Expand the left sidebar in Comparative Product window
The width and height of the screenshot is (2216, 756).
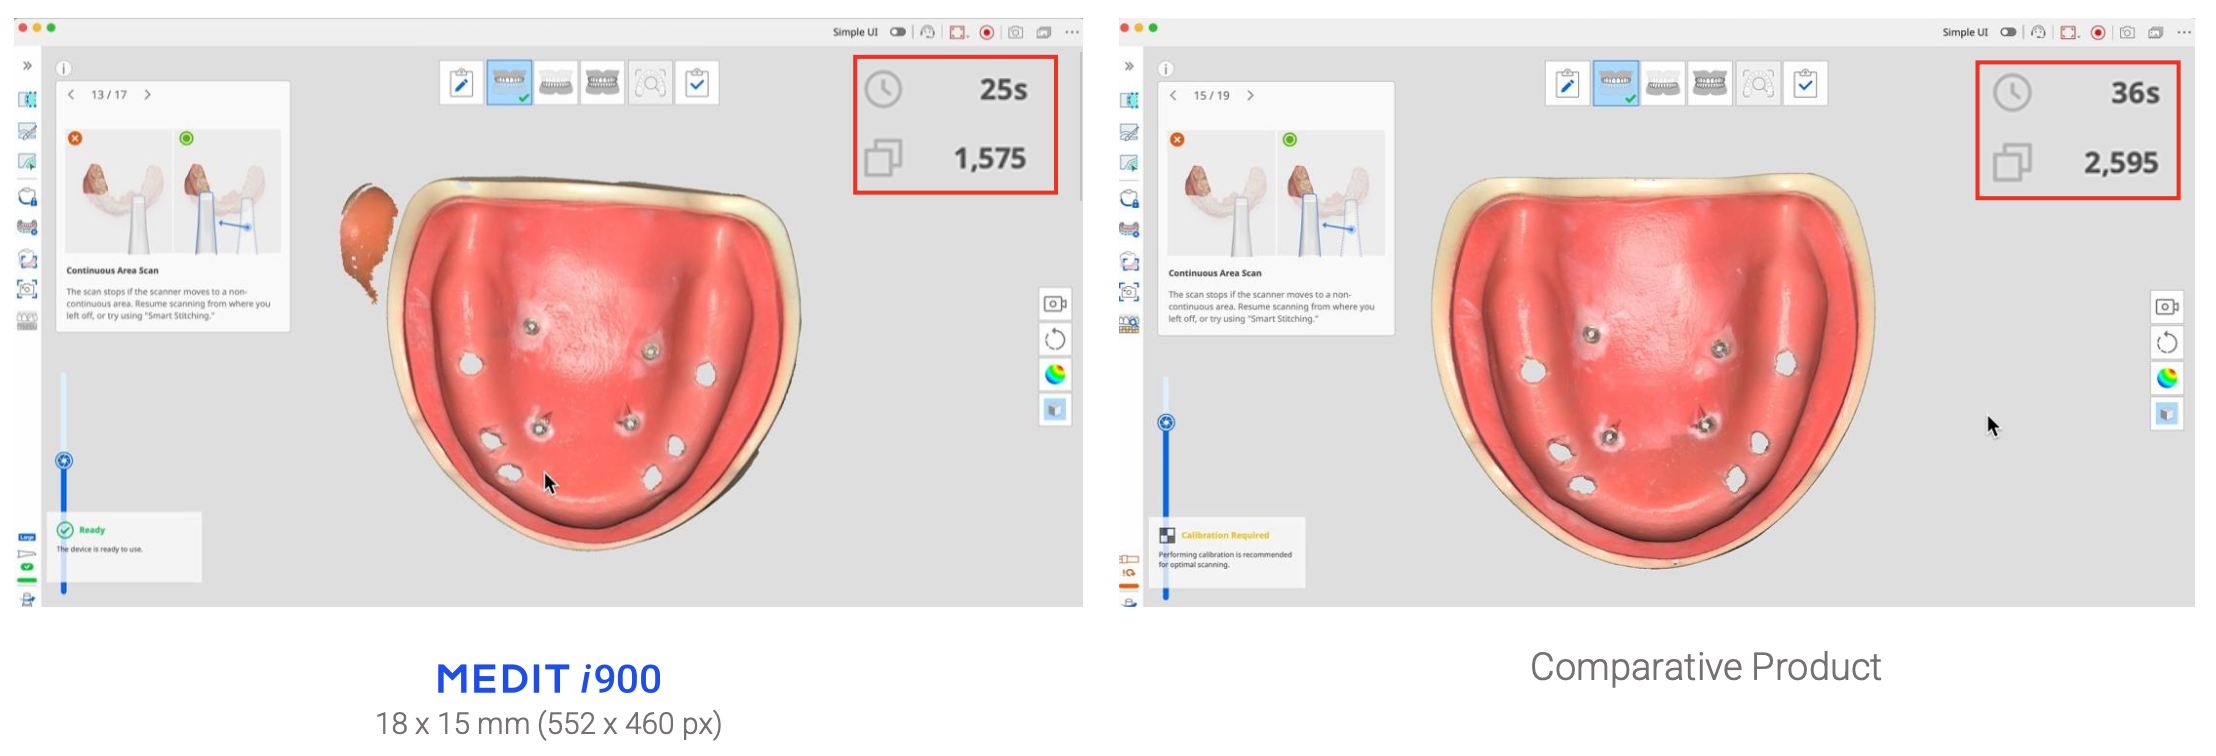pos(1129,66)
